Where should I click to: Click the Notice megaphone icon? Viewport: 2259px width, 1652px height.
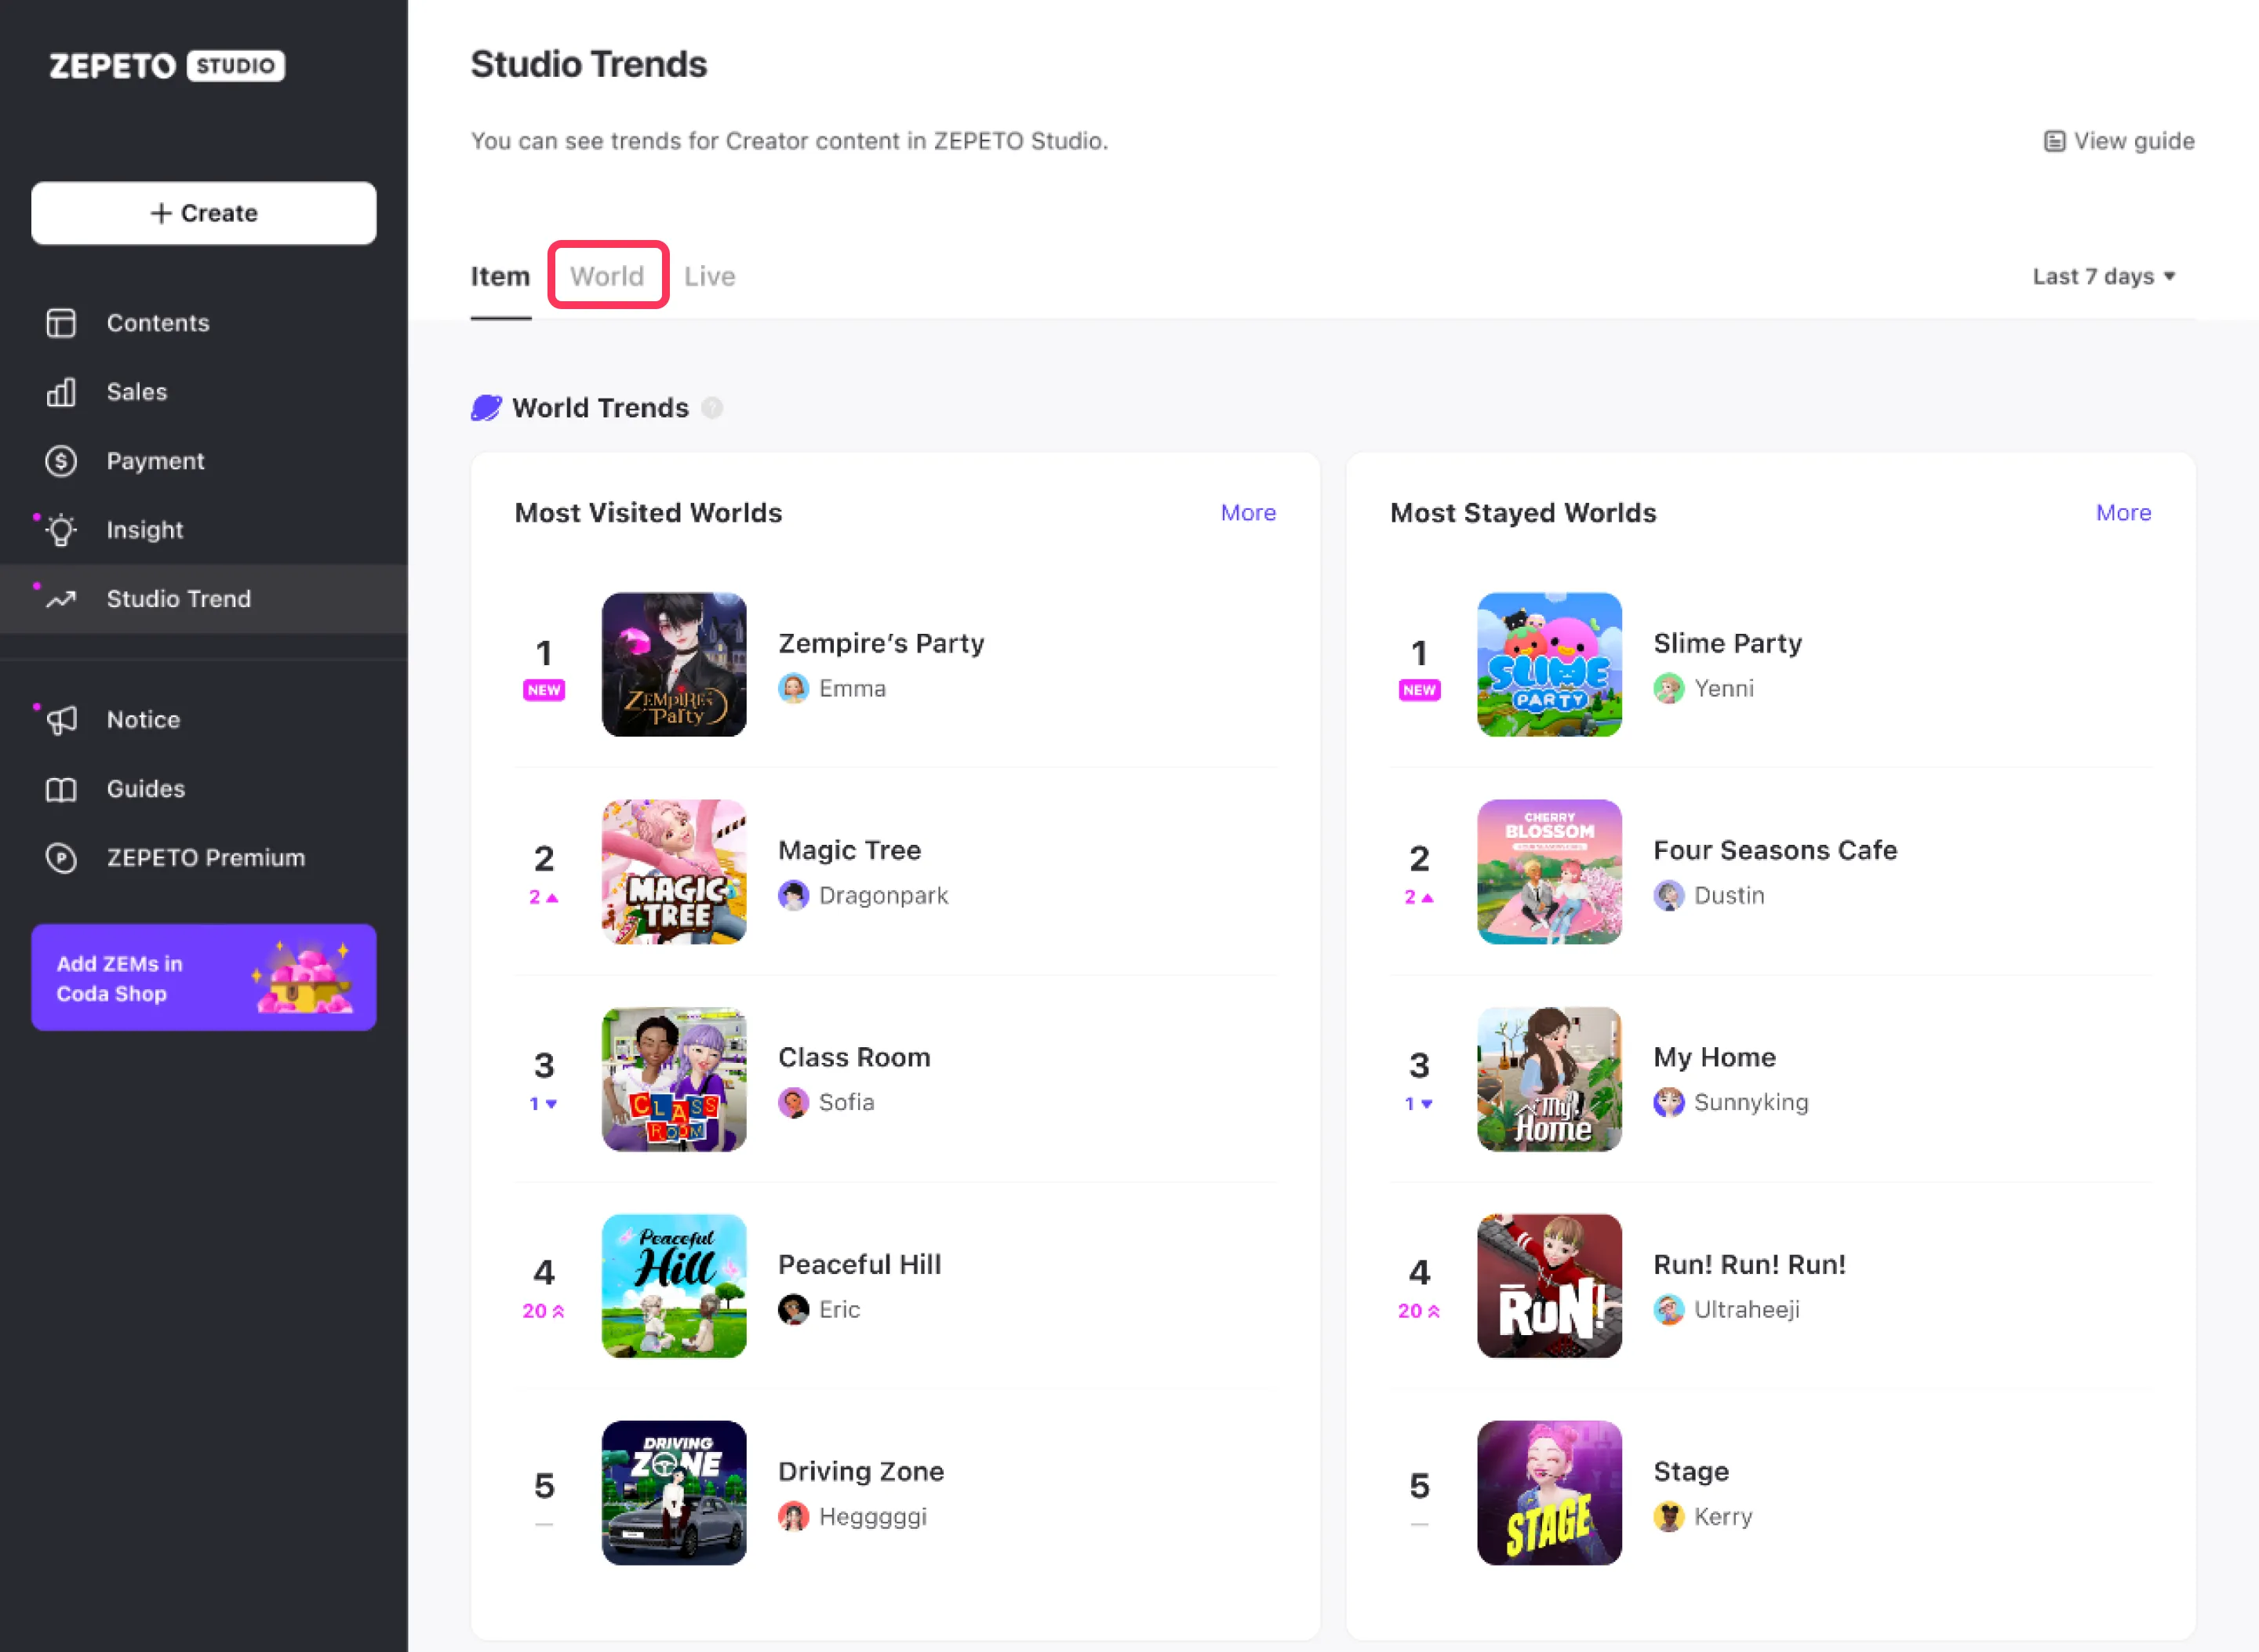tap(61, 720)
